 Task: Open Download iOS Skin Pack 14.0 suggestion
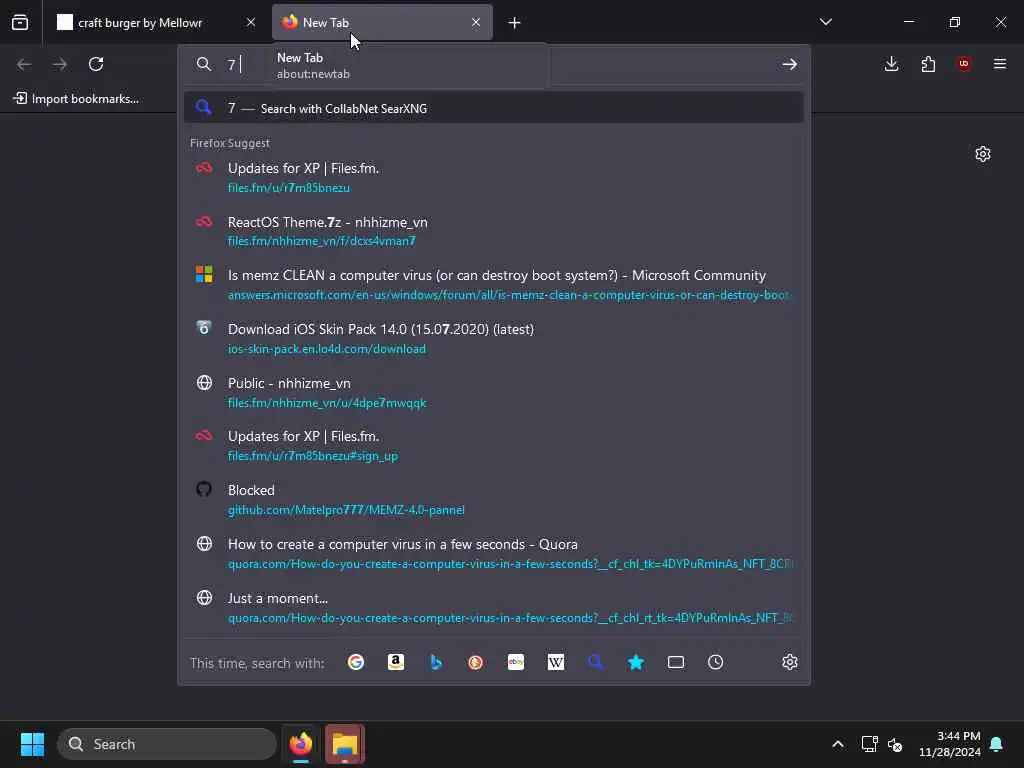[x=494, y=338]
